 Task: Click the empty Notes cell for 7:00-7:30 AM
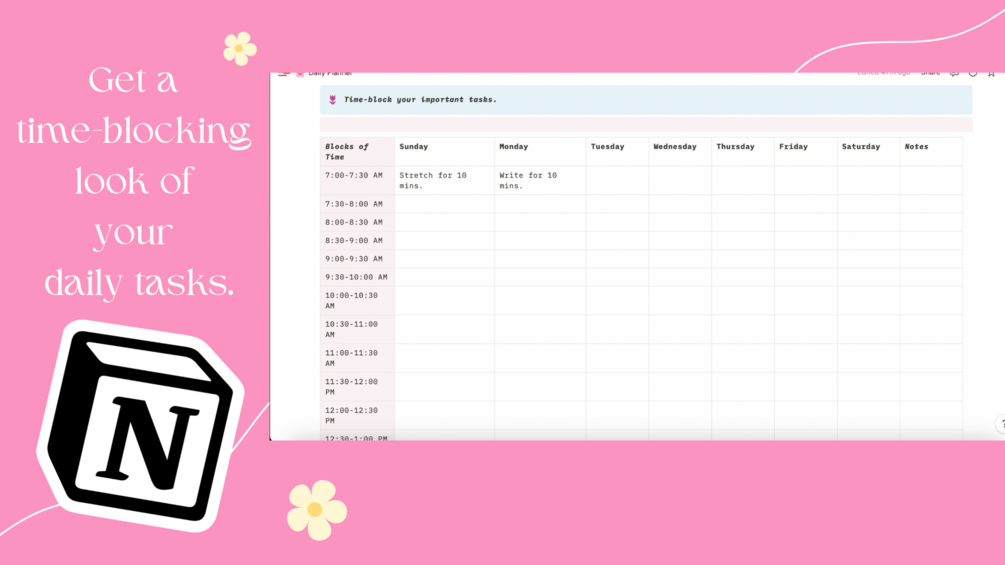(x=931, y=181)
